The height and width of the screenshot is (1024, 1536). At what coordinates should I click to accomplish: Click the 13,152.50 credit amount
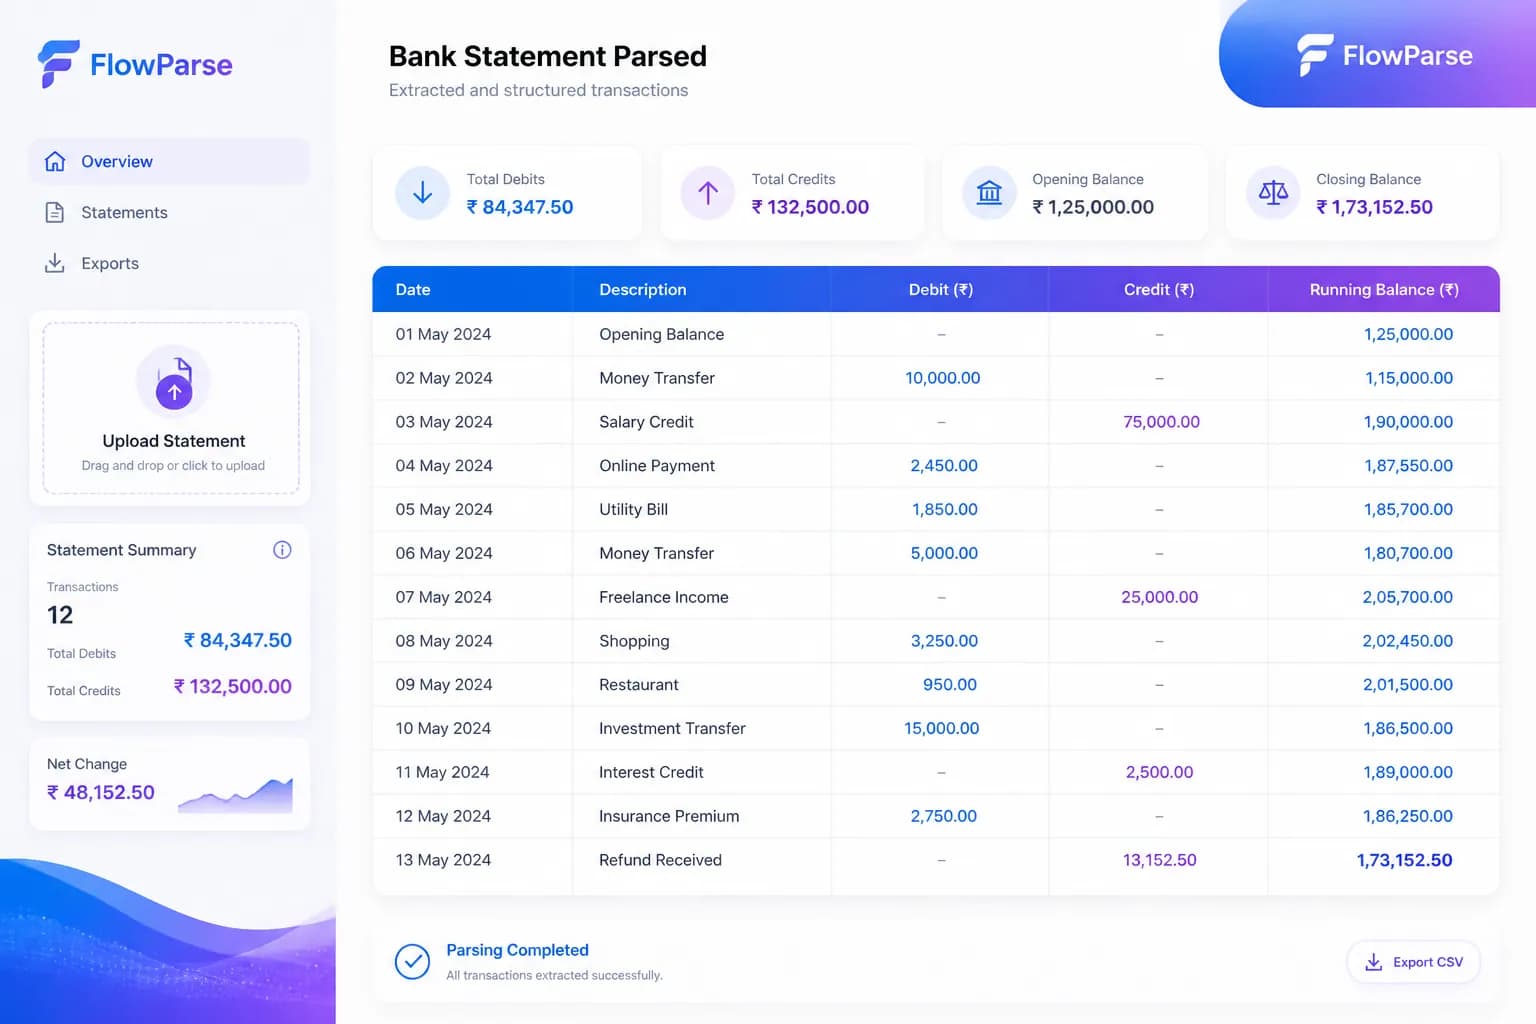click(x=1160, y=860)
